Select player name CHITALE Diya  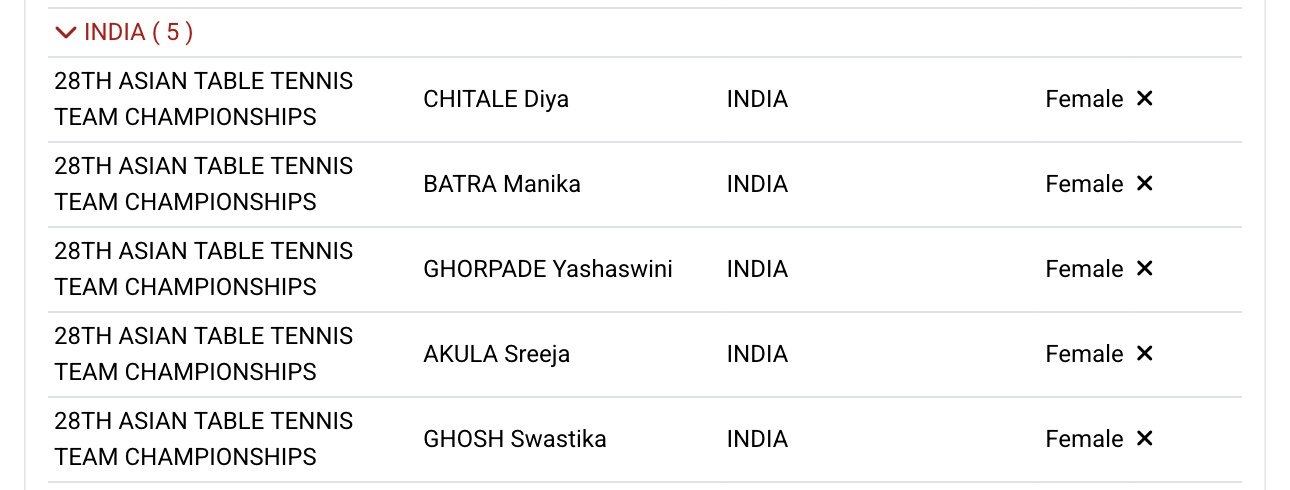coord(496,99)
